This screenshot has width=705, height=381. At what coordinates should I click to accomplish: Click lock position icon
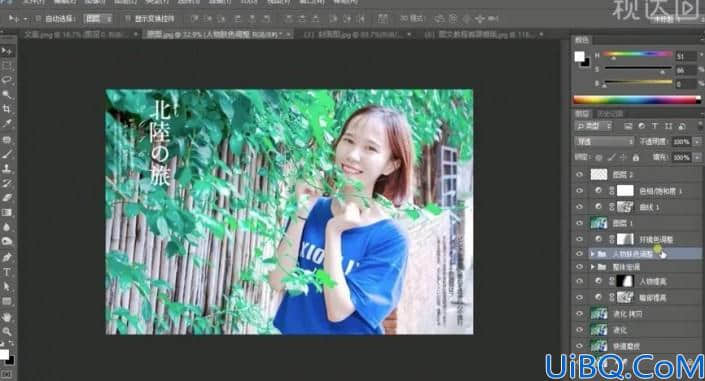tap(623, 157)
